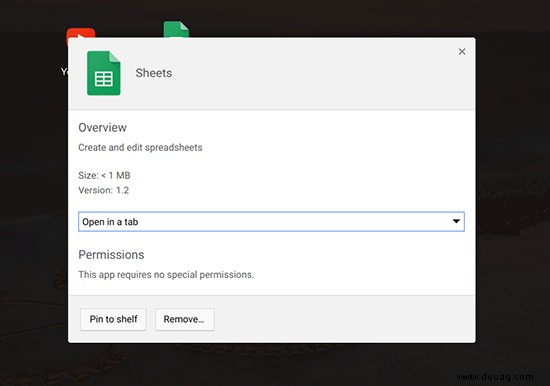Image resolution: width=550 pixels, height=386 pixels.
Task: Click the 'Version: 1.2' text
Action: (103, 190)
